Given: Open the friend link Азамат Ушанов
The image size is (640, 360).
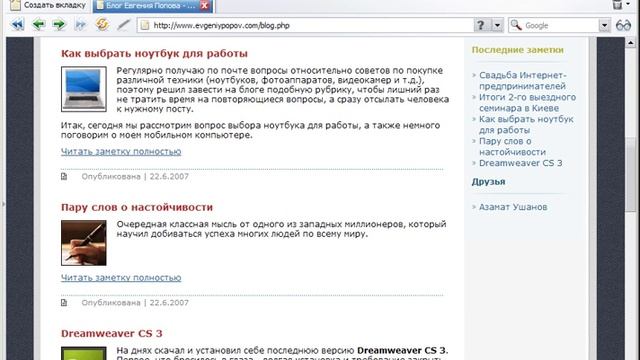Looking at the screenshot, I should pyautogui.click(x=513, y=207).
